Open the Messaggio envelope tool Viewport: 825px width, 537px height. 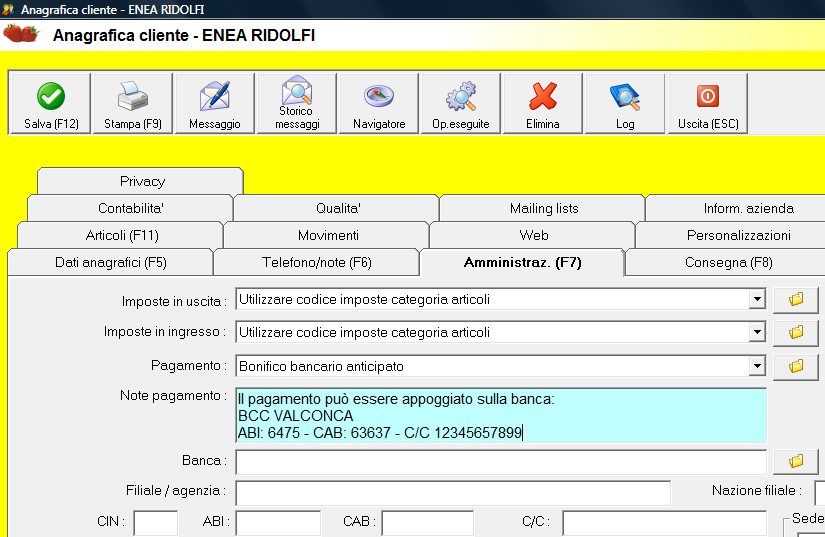215,104
